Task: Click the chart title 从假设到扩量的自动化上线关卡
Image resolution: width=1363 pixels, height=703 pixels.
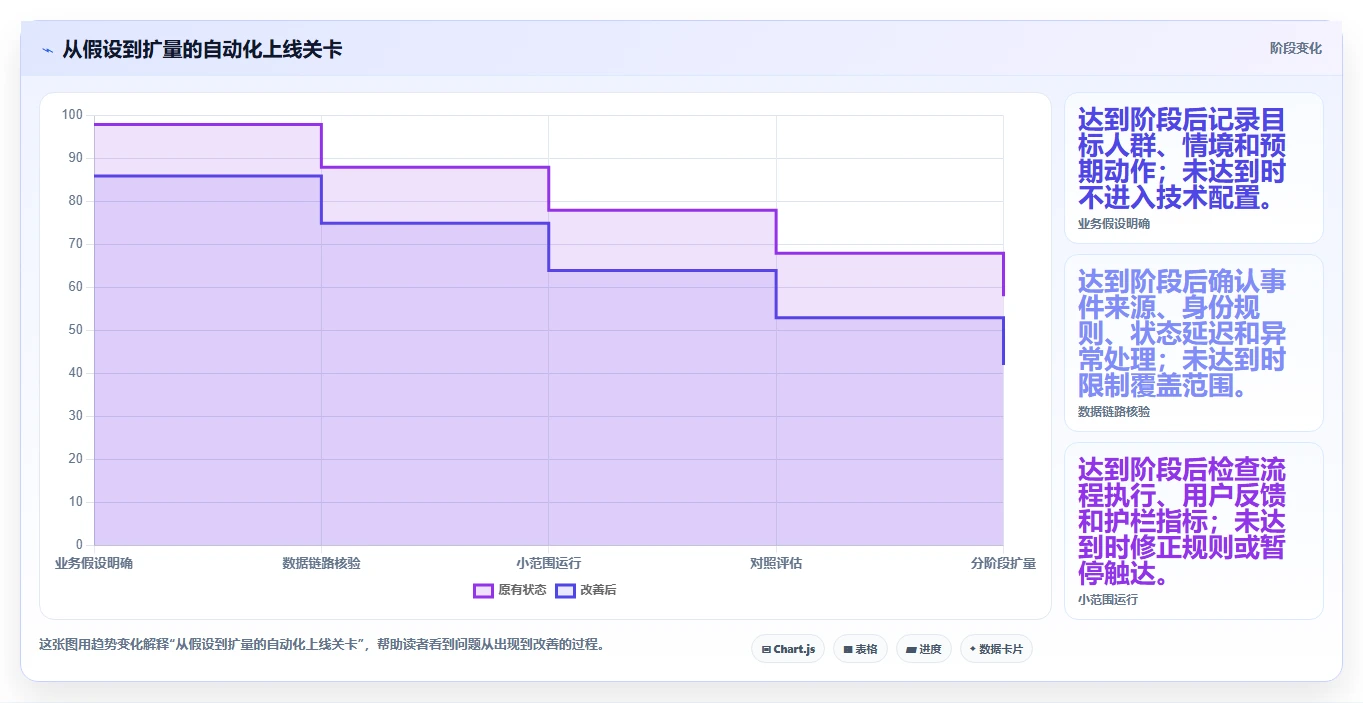Action: pos(202,49)
